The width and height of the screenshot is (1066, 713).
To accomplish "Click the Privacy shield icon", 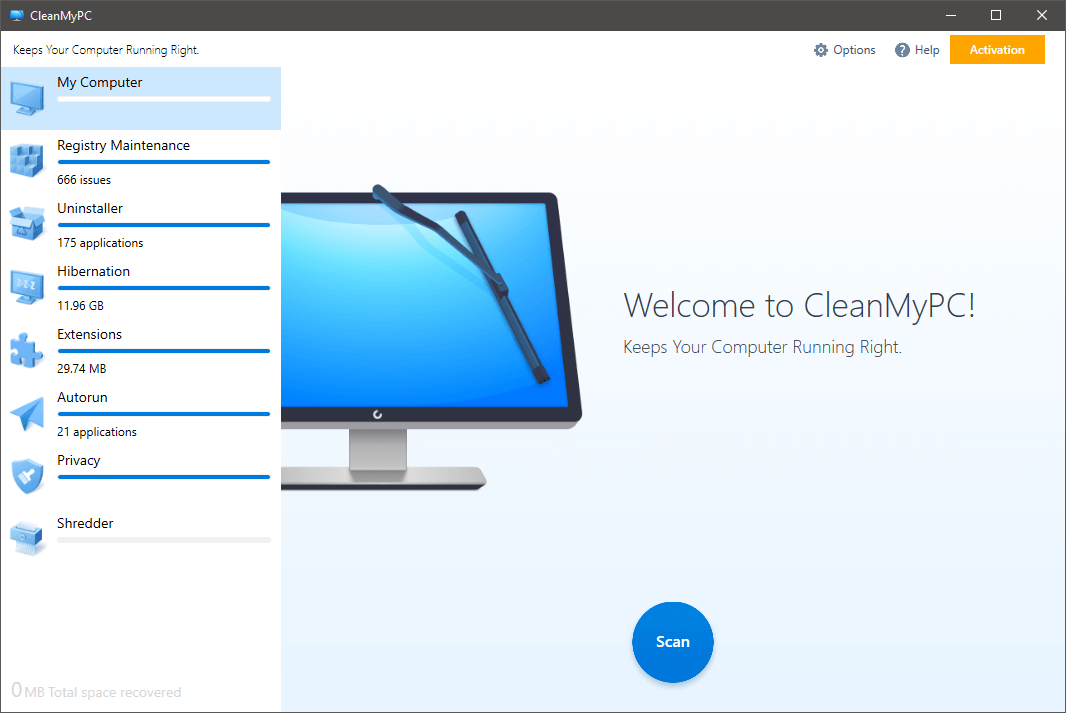I will pos(27,476).
